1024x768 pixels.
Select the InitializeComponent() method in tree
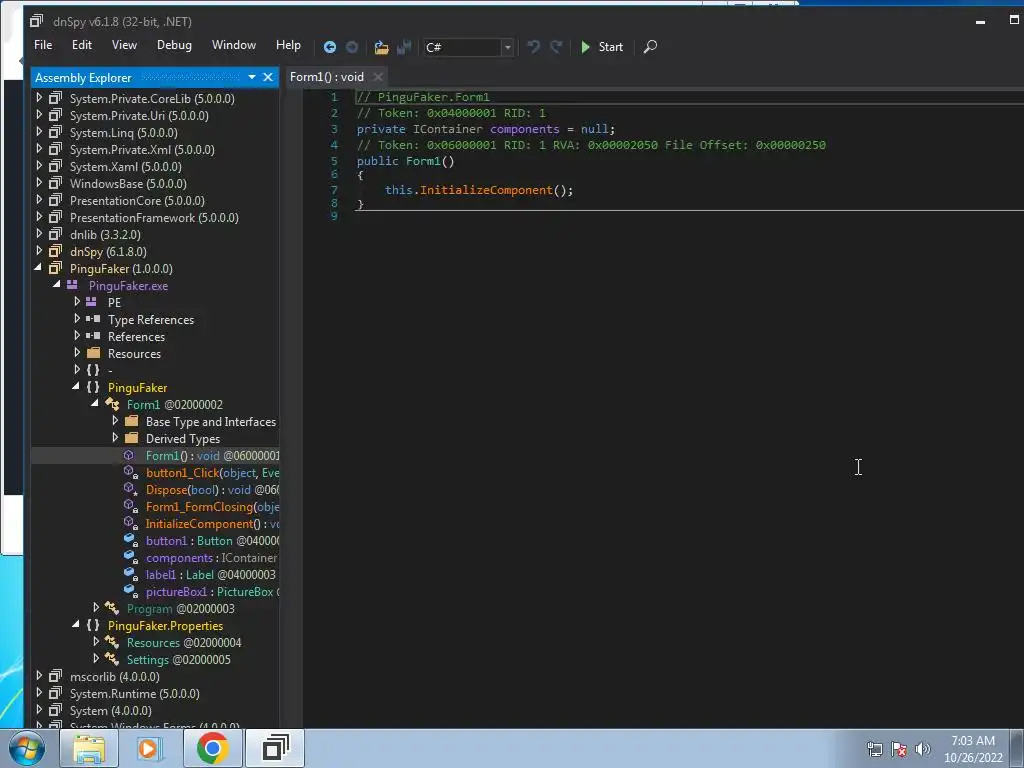(212, 524)
